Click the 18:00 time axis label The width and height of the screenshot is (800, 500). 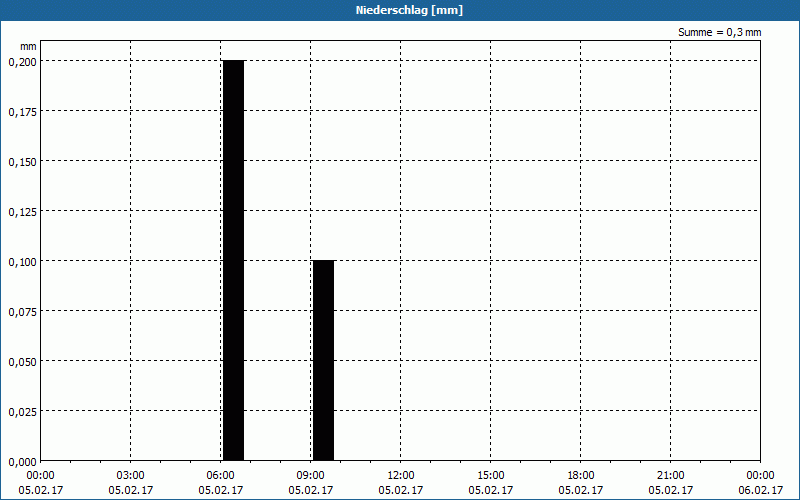[581, 475]
